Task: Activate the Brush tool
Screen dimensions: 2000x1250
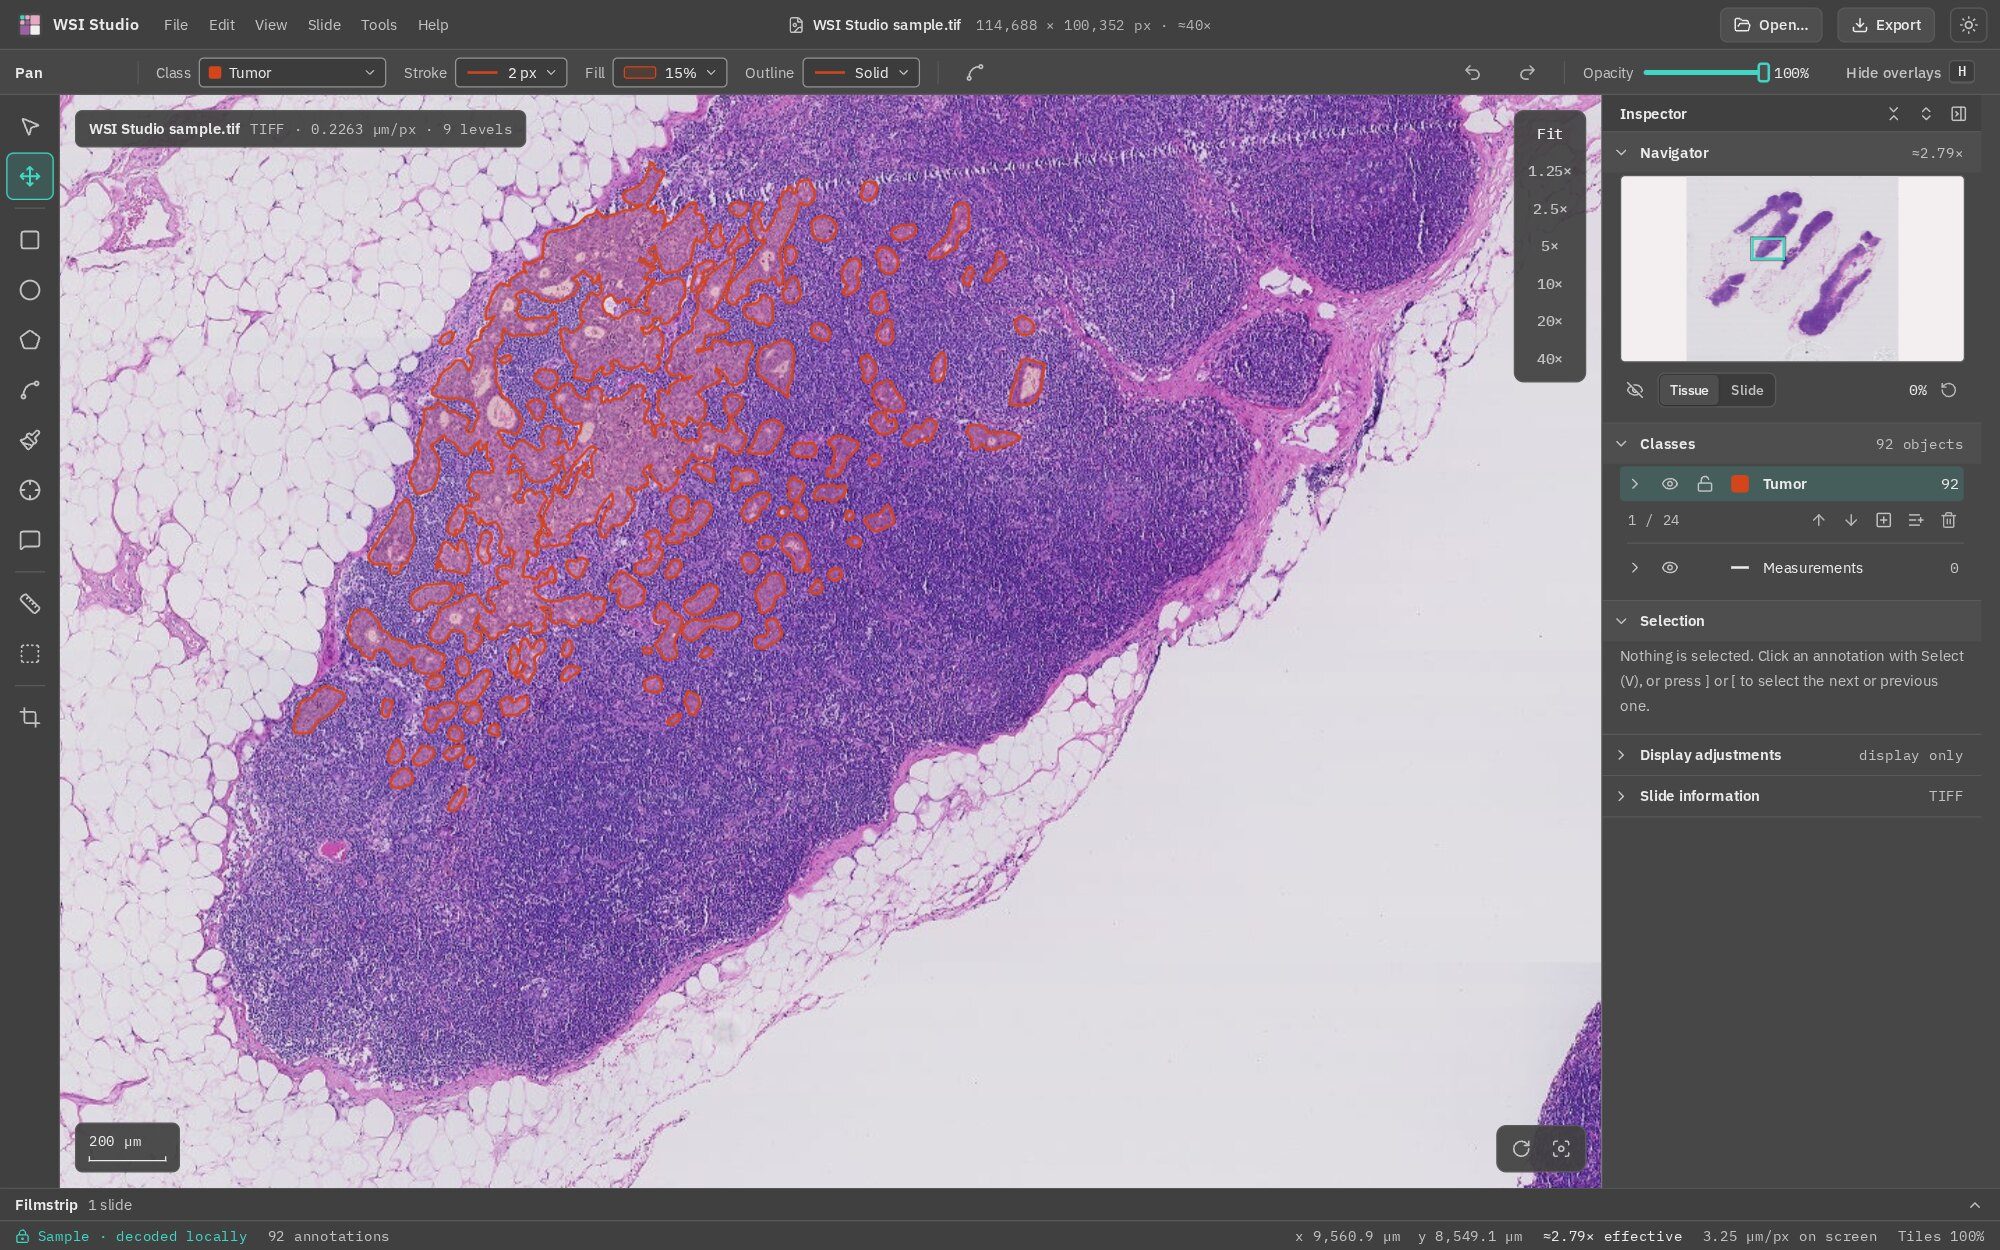Action: pyautogui.click(x=30, y=440)
